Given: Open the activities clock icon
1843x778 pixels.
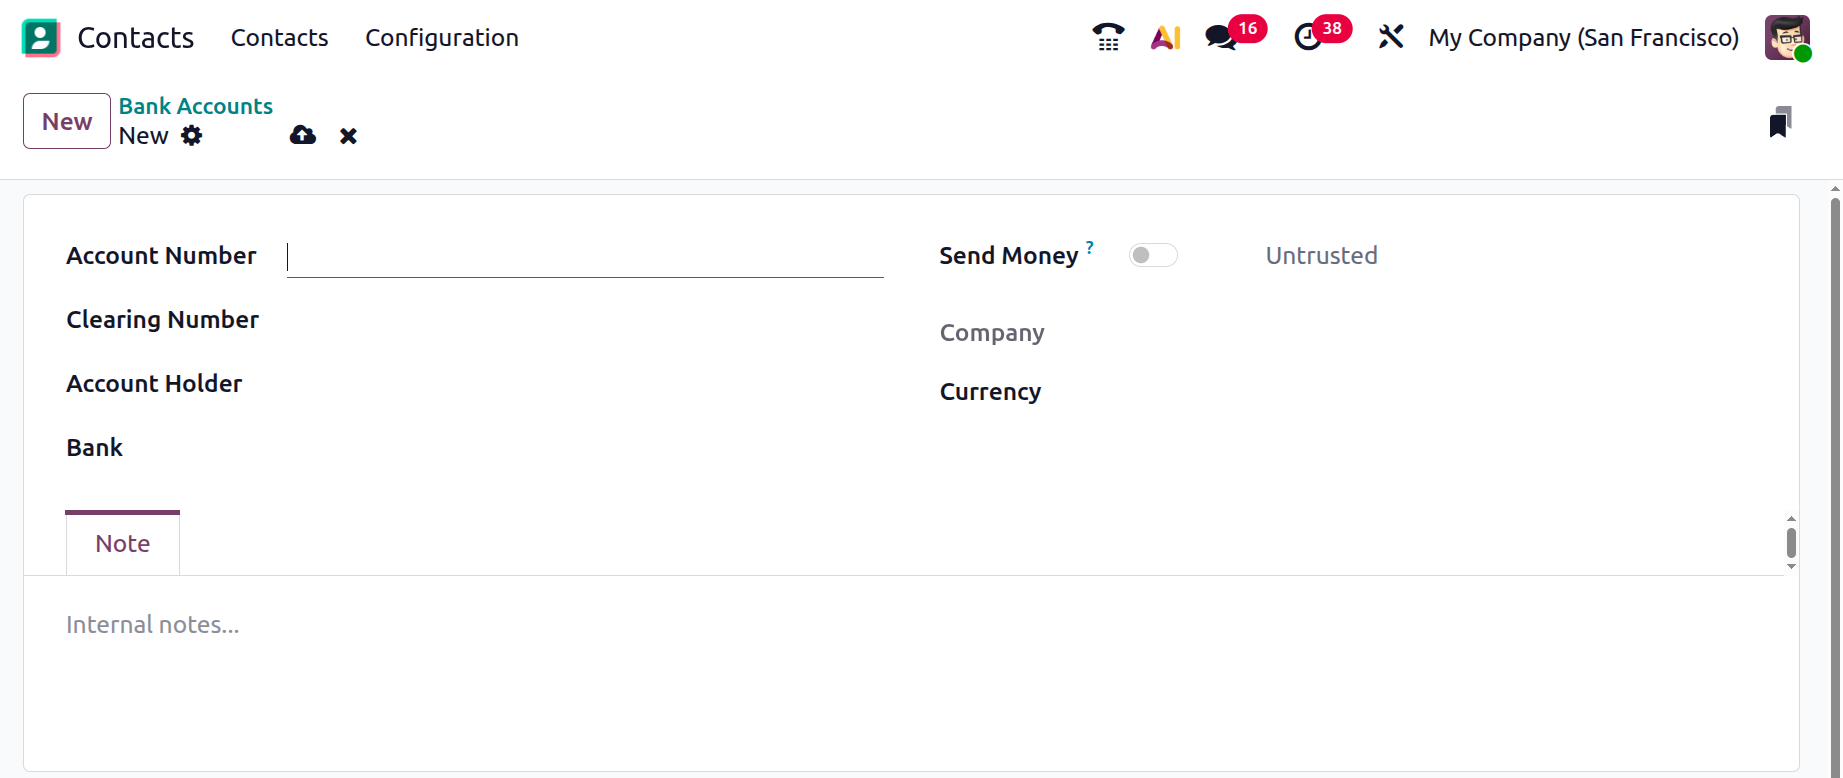Looking at the screenshot, I should point(1308,38).
